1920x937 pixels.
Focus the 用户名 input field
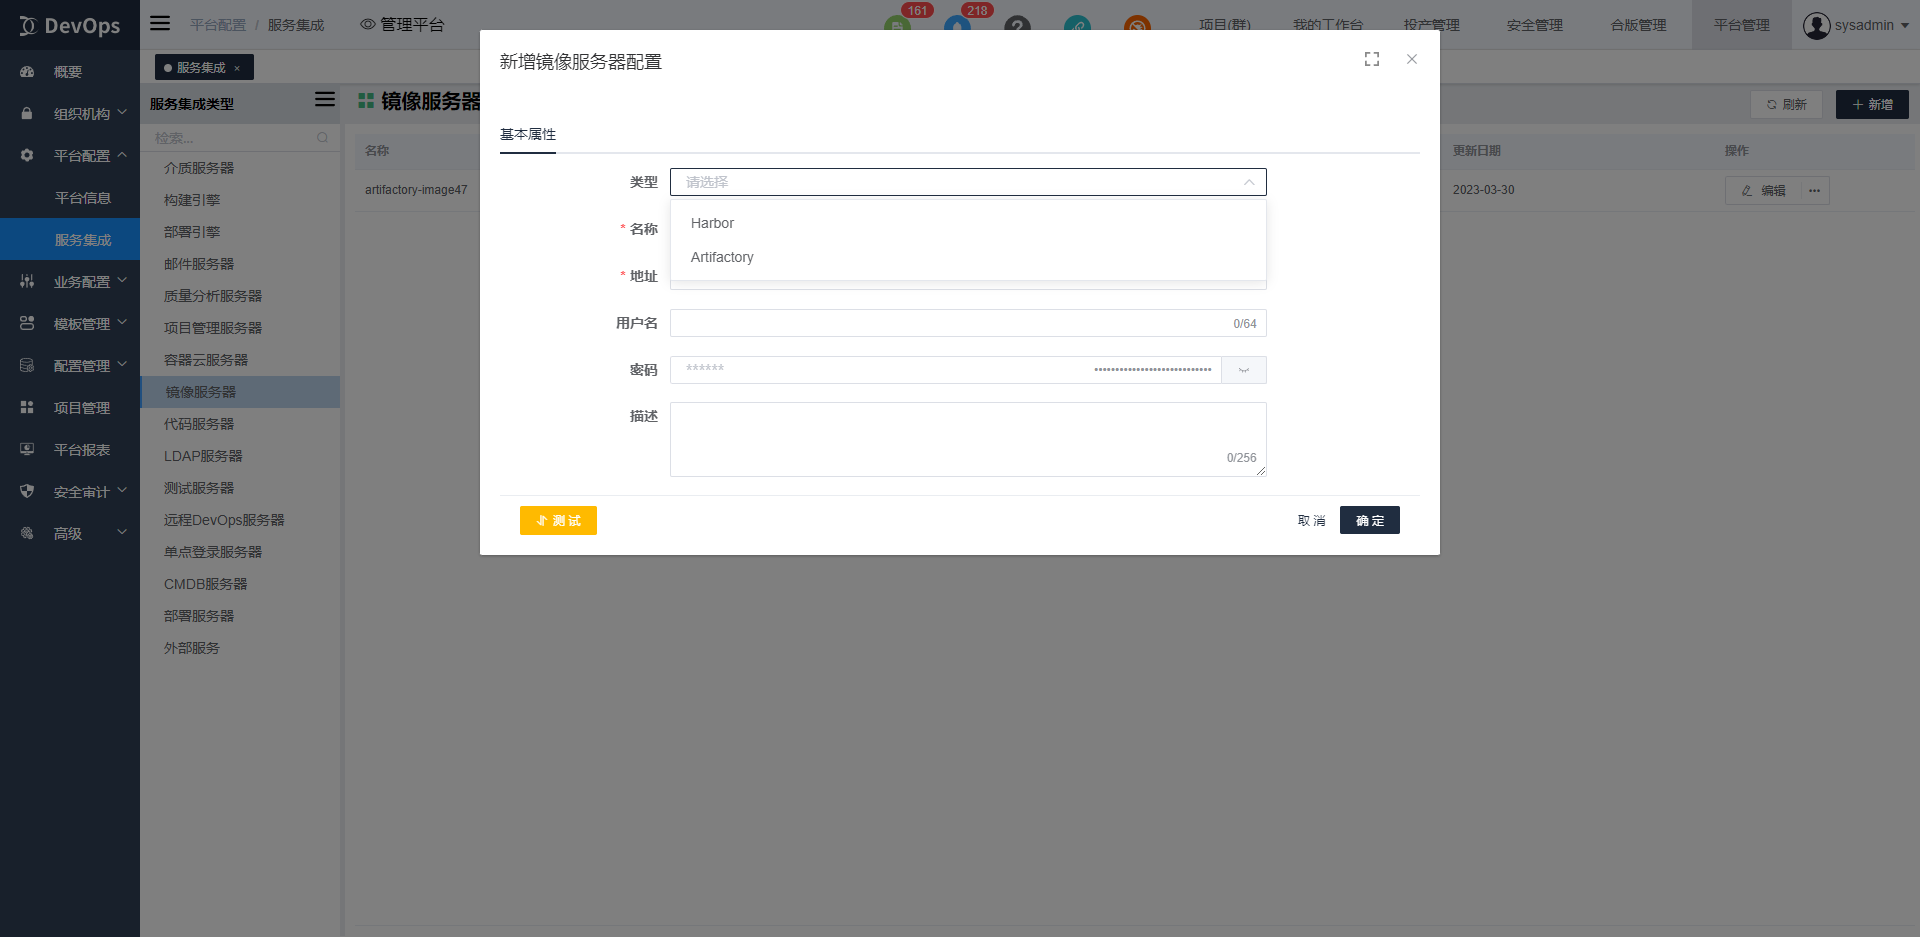click(x=968, y=323)
